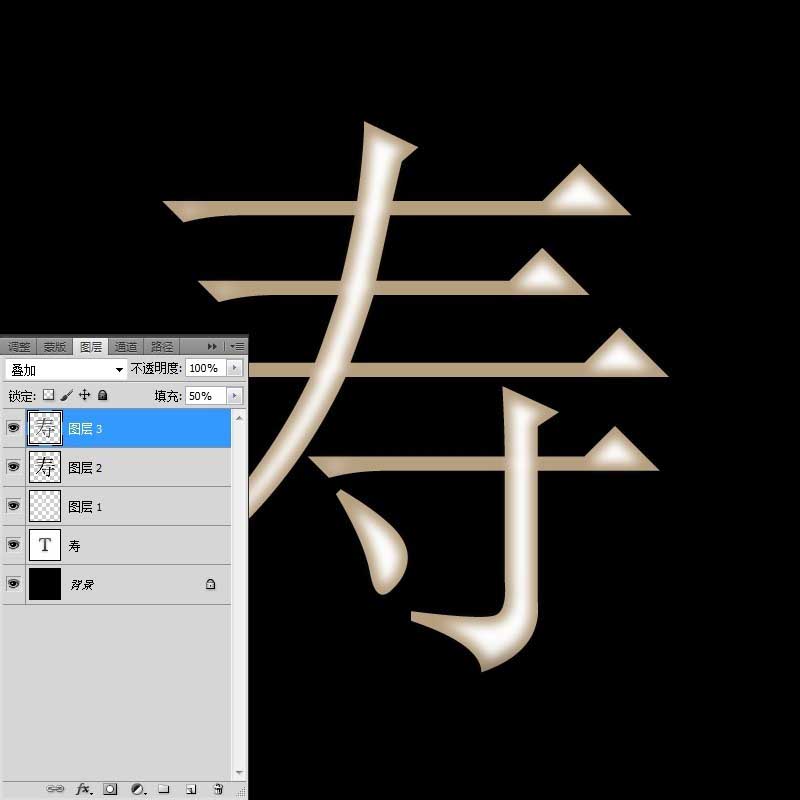Viewport: 800px width, 800px height.
Task: Enable lock all via the padlock icon
Action: tap(103, 395)
